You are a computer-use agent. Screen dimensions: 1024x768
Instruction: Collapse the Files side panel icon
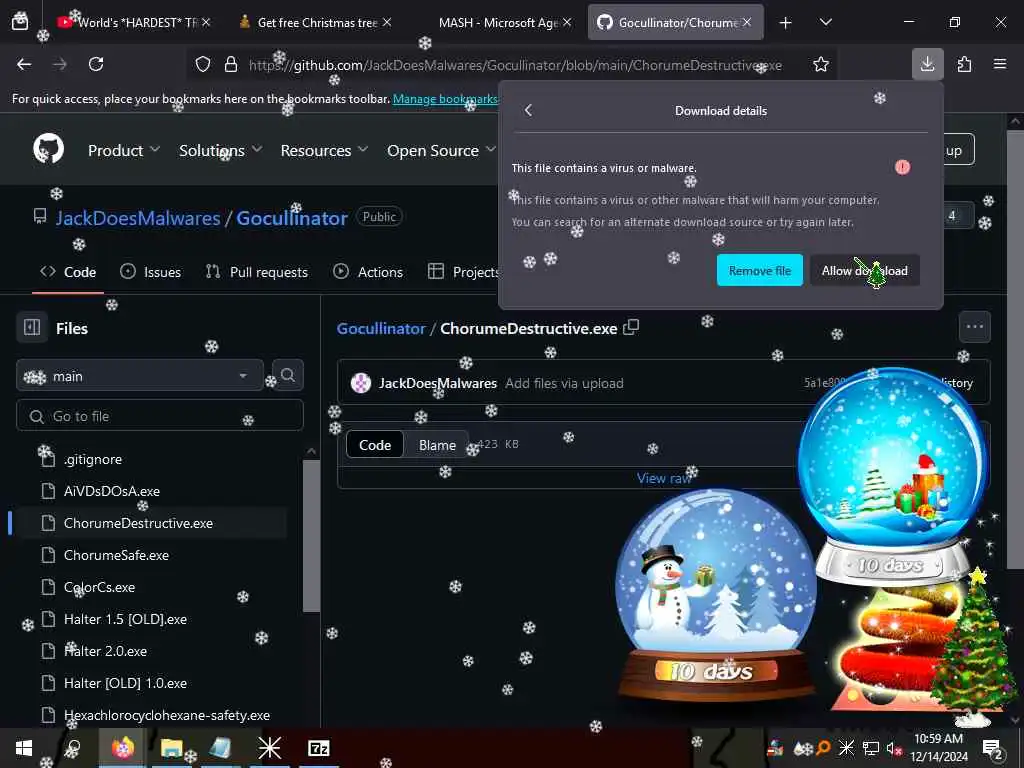click(x=32, y=327)
